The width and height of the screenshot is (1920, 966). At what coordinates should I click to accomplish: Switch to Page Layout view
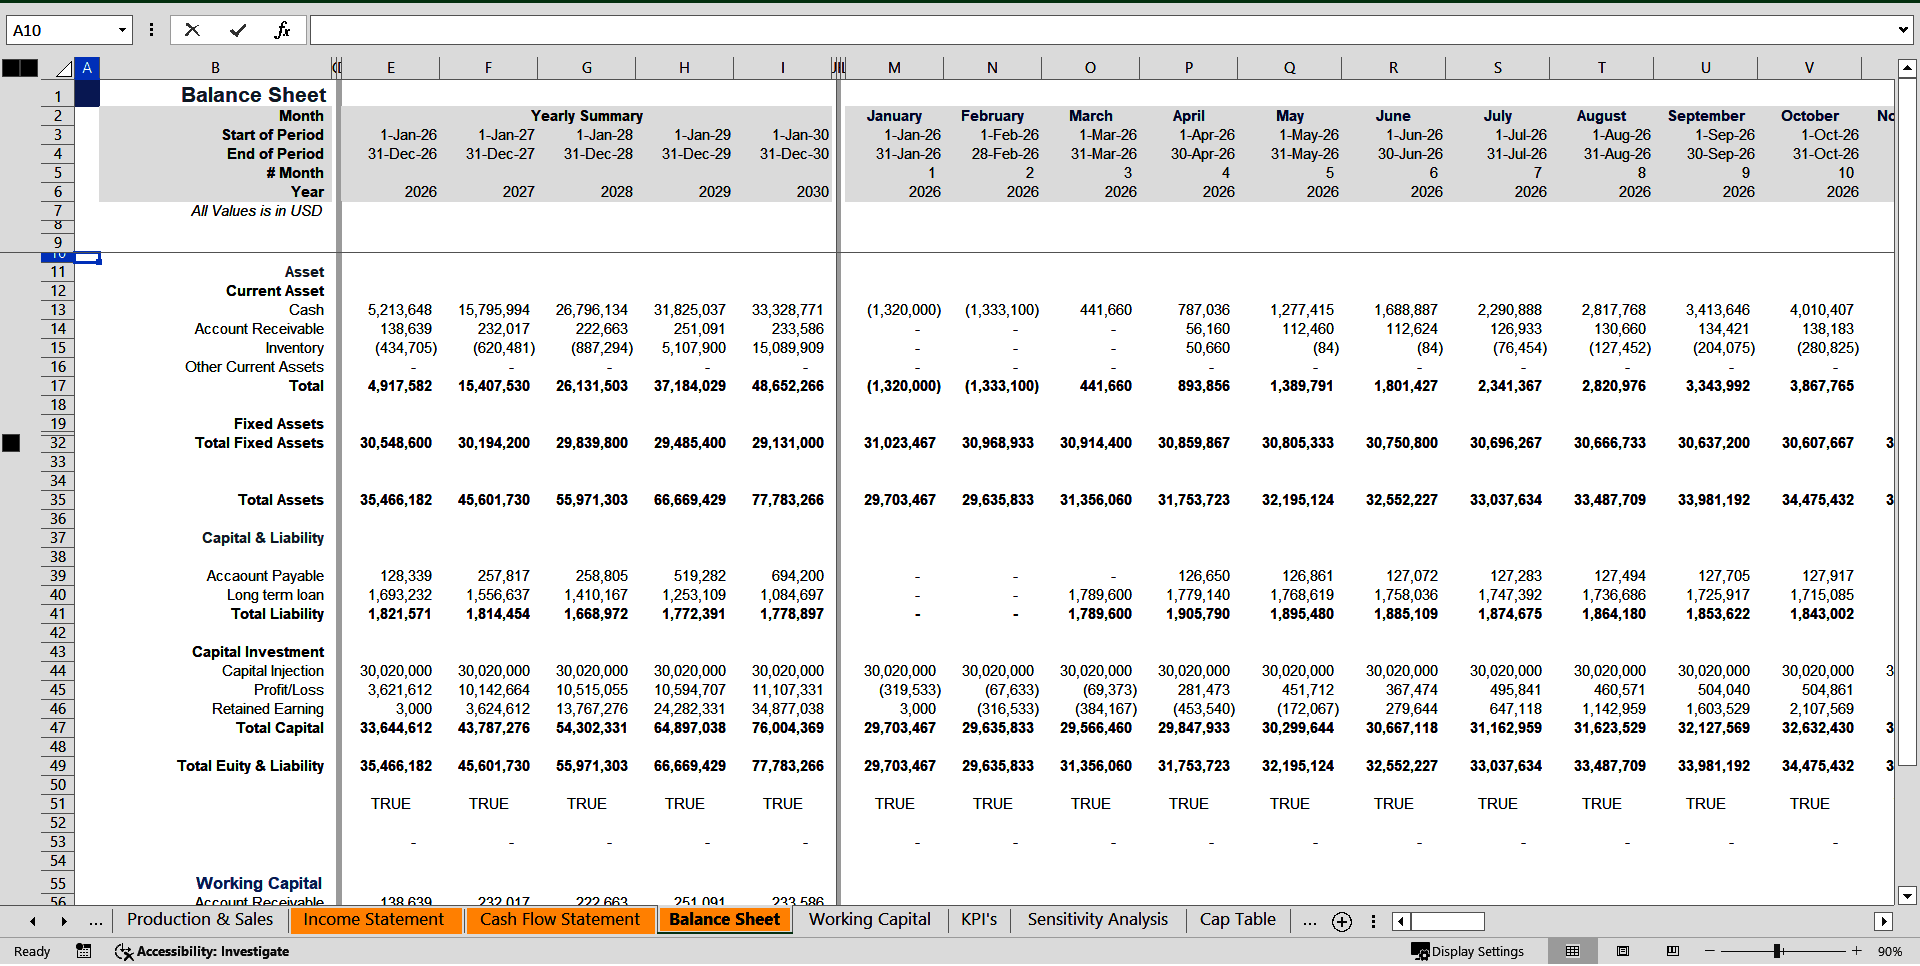(x=1623, y=951)
